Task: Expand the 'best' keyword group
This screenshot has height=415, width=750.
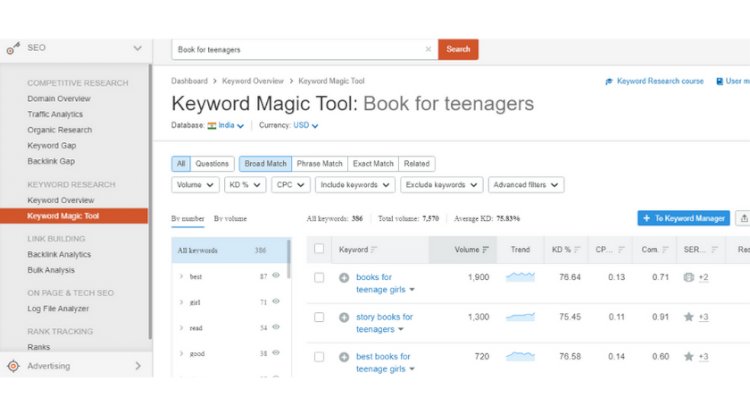Action: click(181, 276)
